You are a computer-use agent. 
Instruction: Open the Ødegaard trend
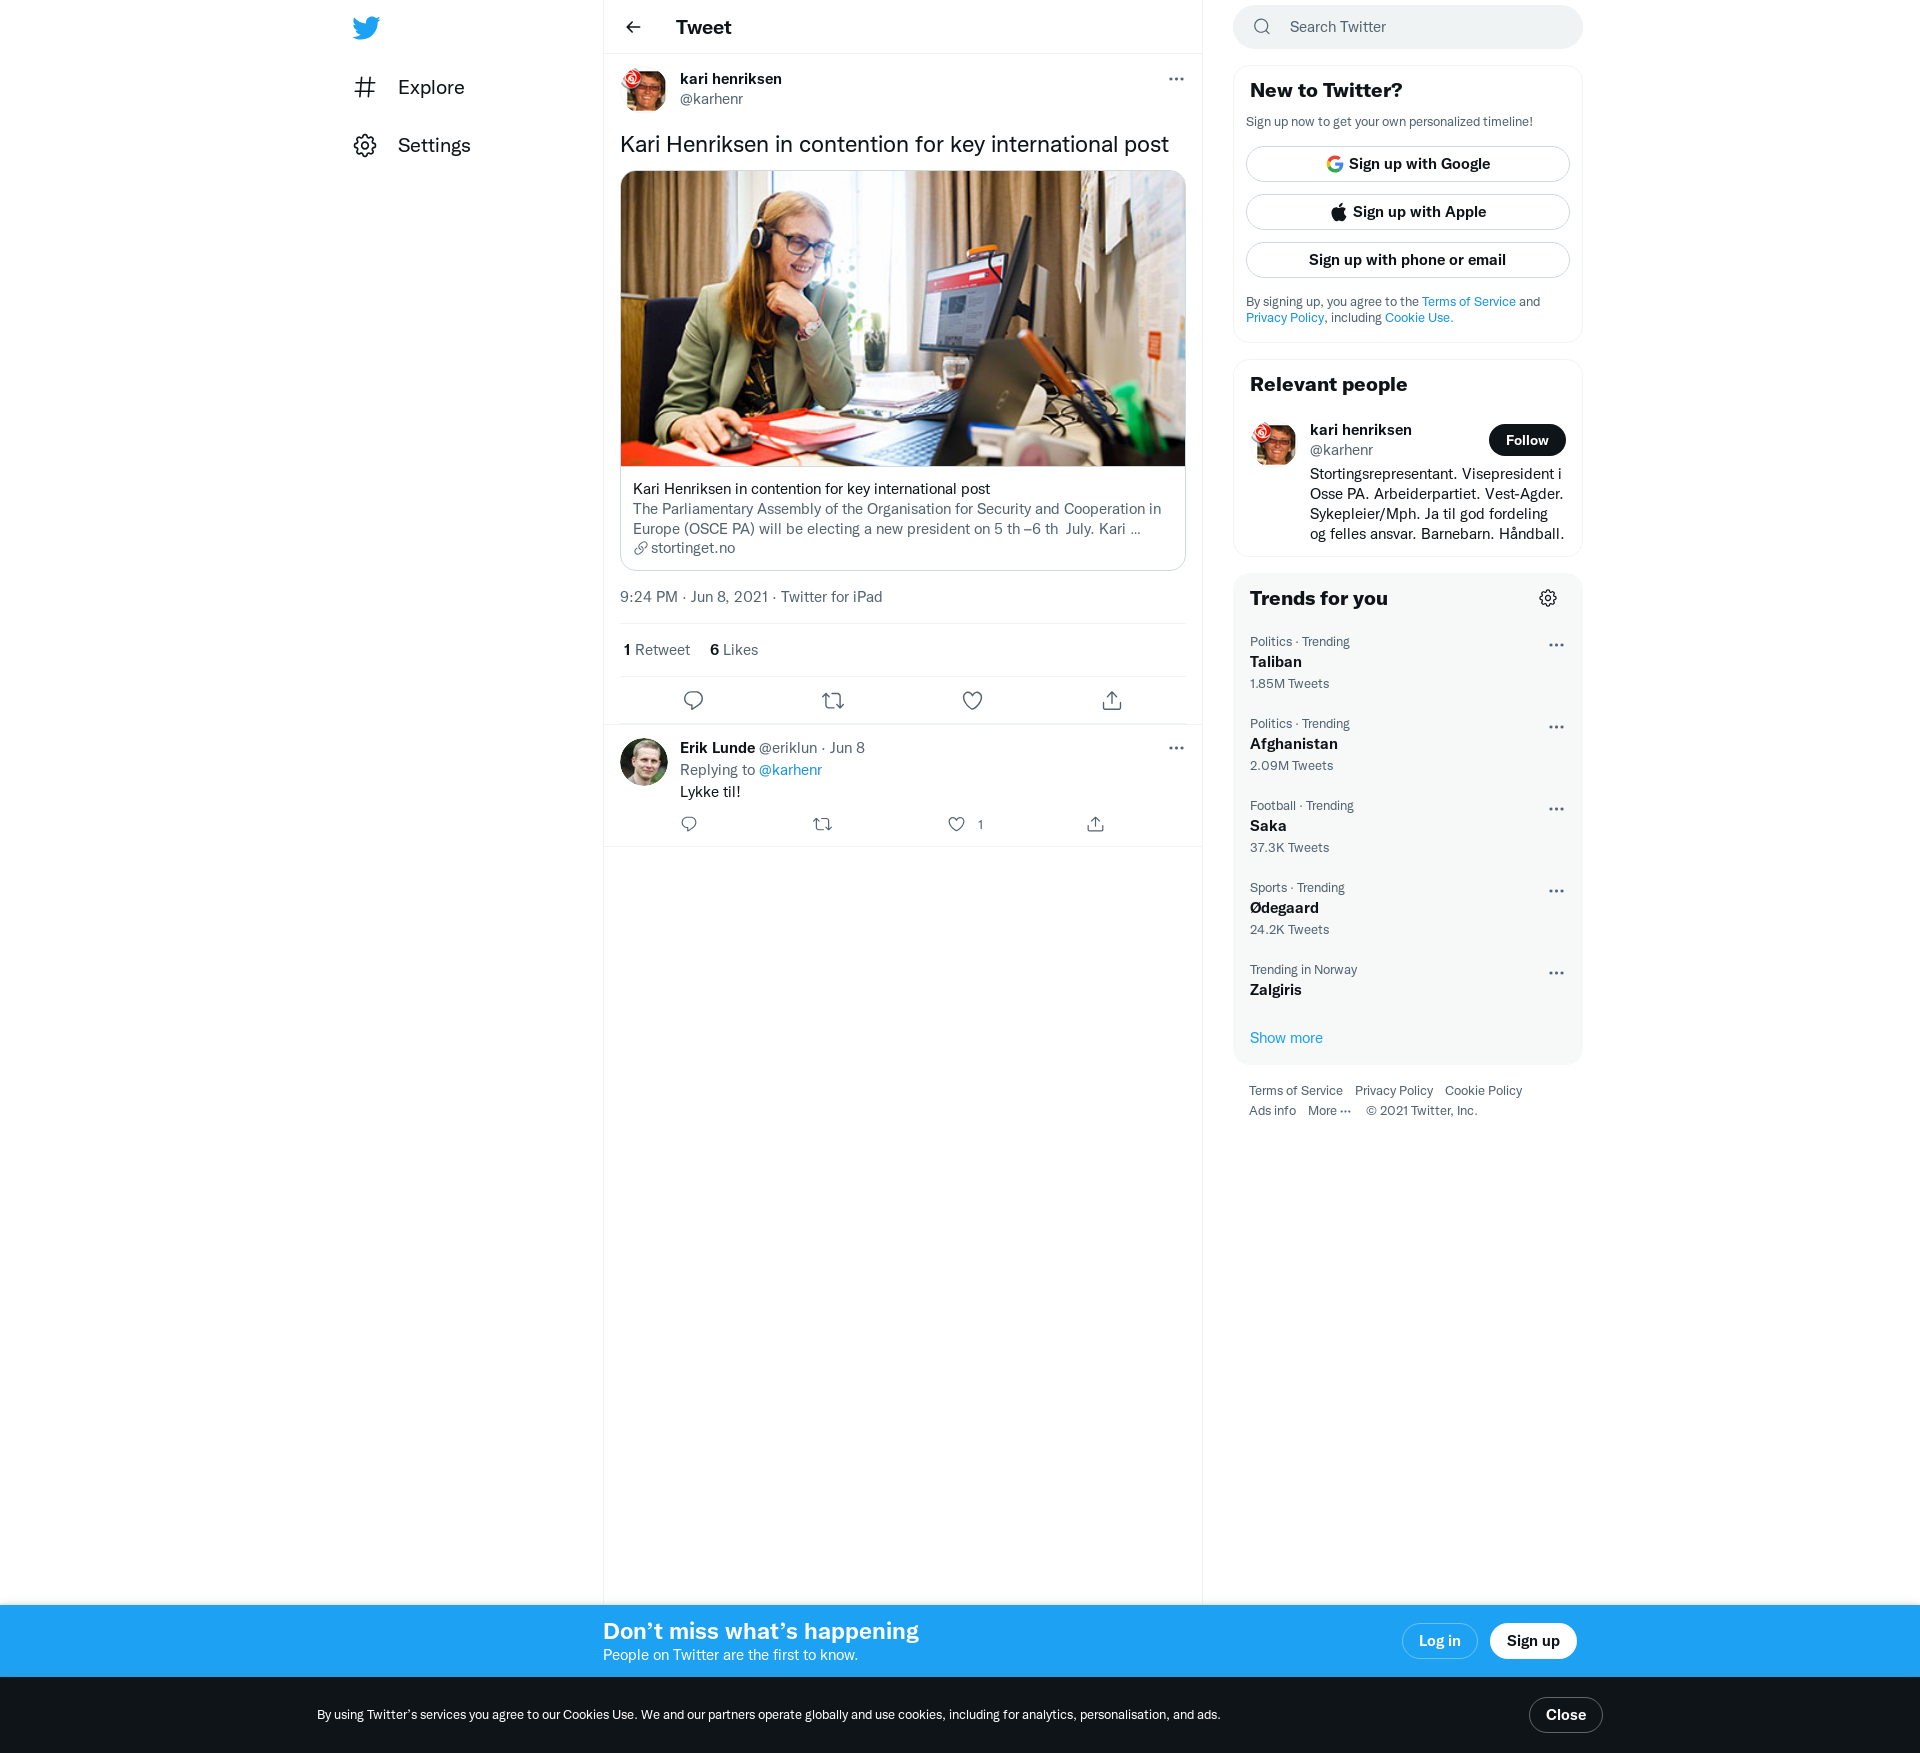(x=1284, y=908)
